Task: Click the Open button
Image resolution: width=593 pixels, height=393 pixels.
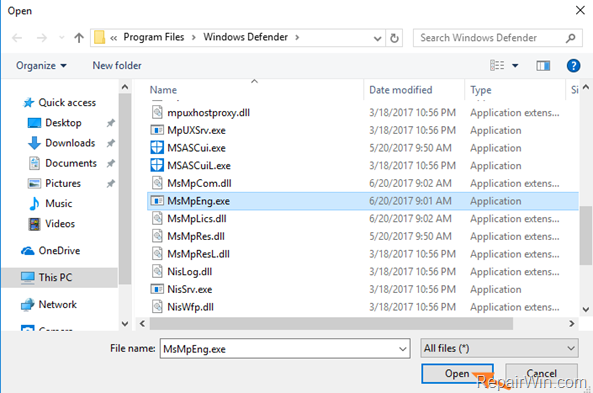Action: (x=457, y=374)
